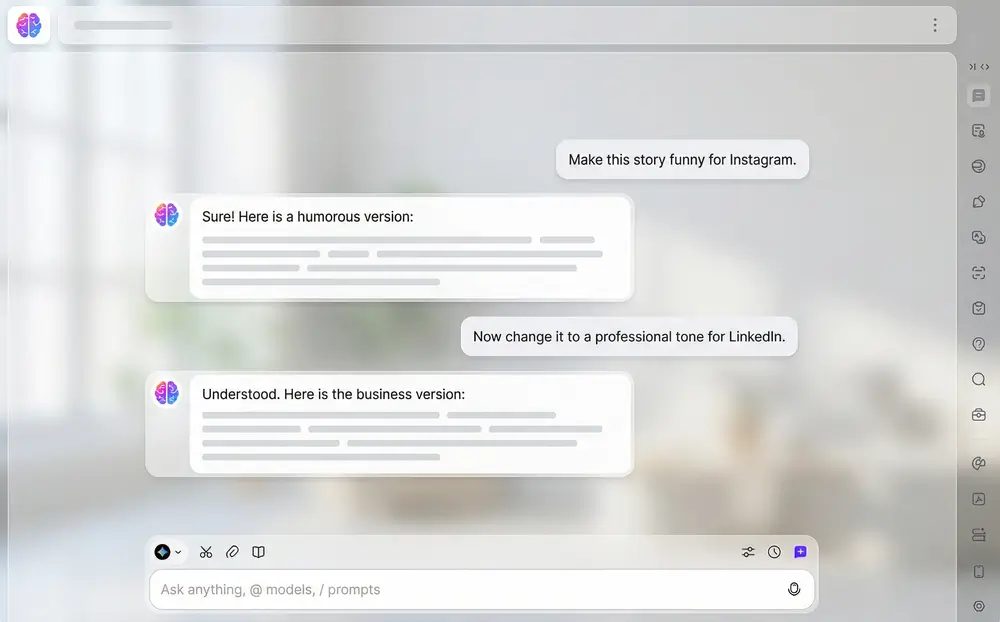Click the brain avatar beside the business version reply
Image resolution: width=1000 pixels, height=622 pixels.
coord(166,392)
